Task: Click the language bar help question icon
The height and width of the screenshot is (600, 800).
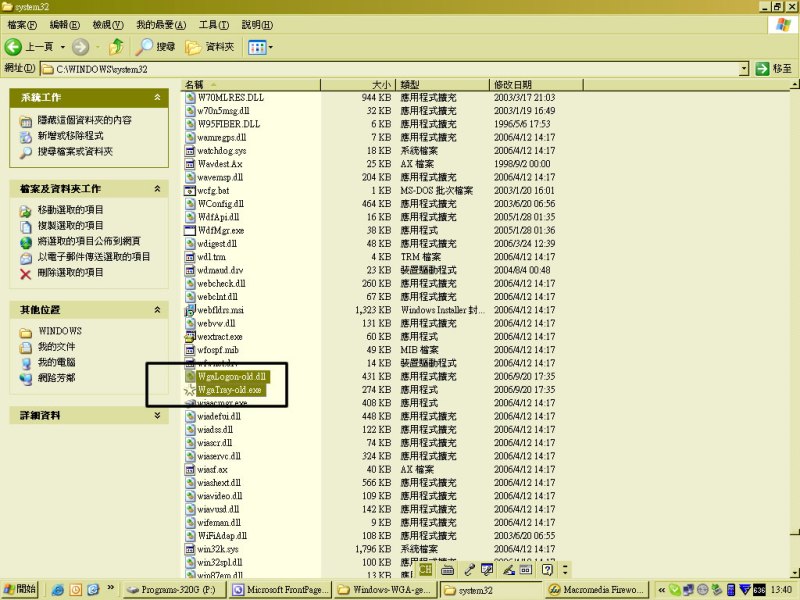Action: tap(547, 569)
